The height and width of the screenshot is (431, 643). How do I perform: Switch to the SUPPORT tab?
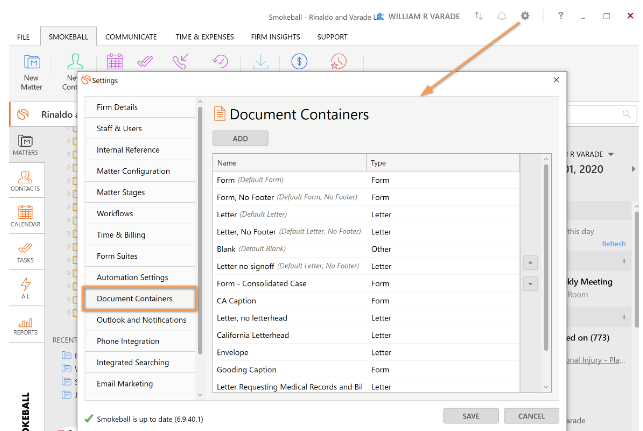pyautogui.click(x=332, y=37)
